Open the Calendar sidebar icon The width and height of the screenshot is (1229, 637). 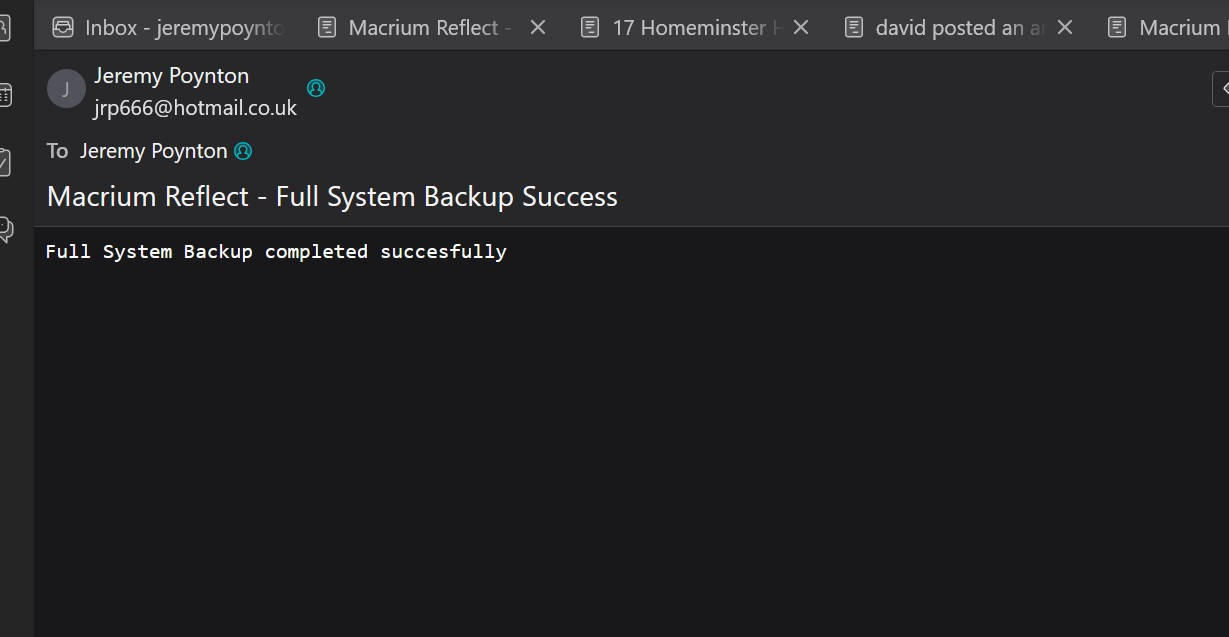pyautogui.click(x=5, y=95)
